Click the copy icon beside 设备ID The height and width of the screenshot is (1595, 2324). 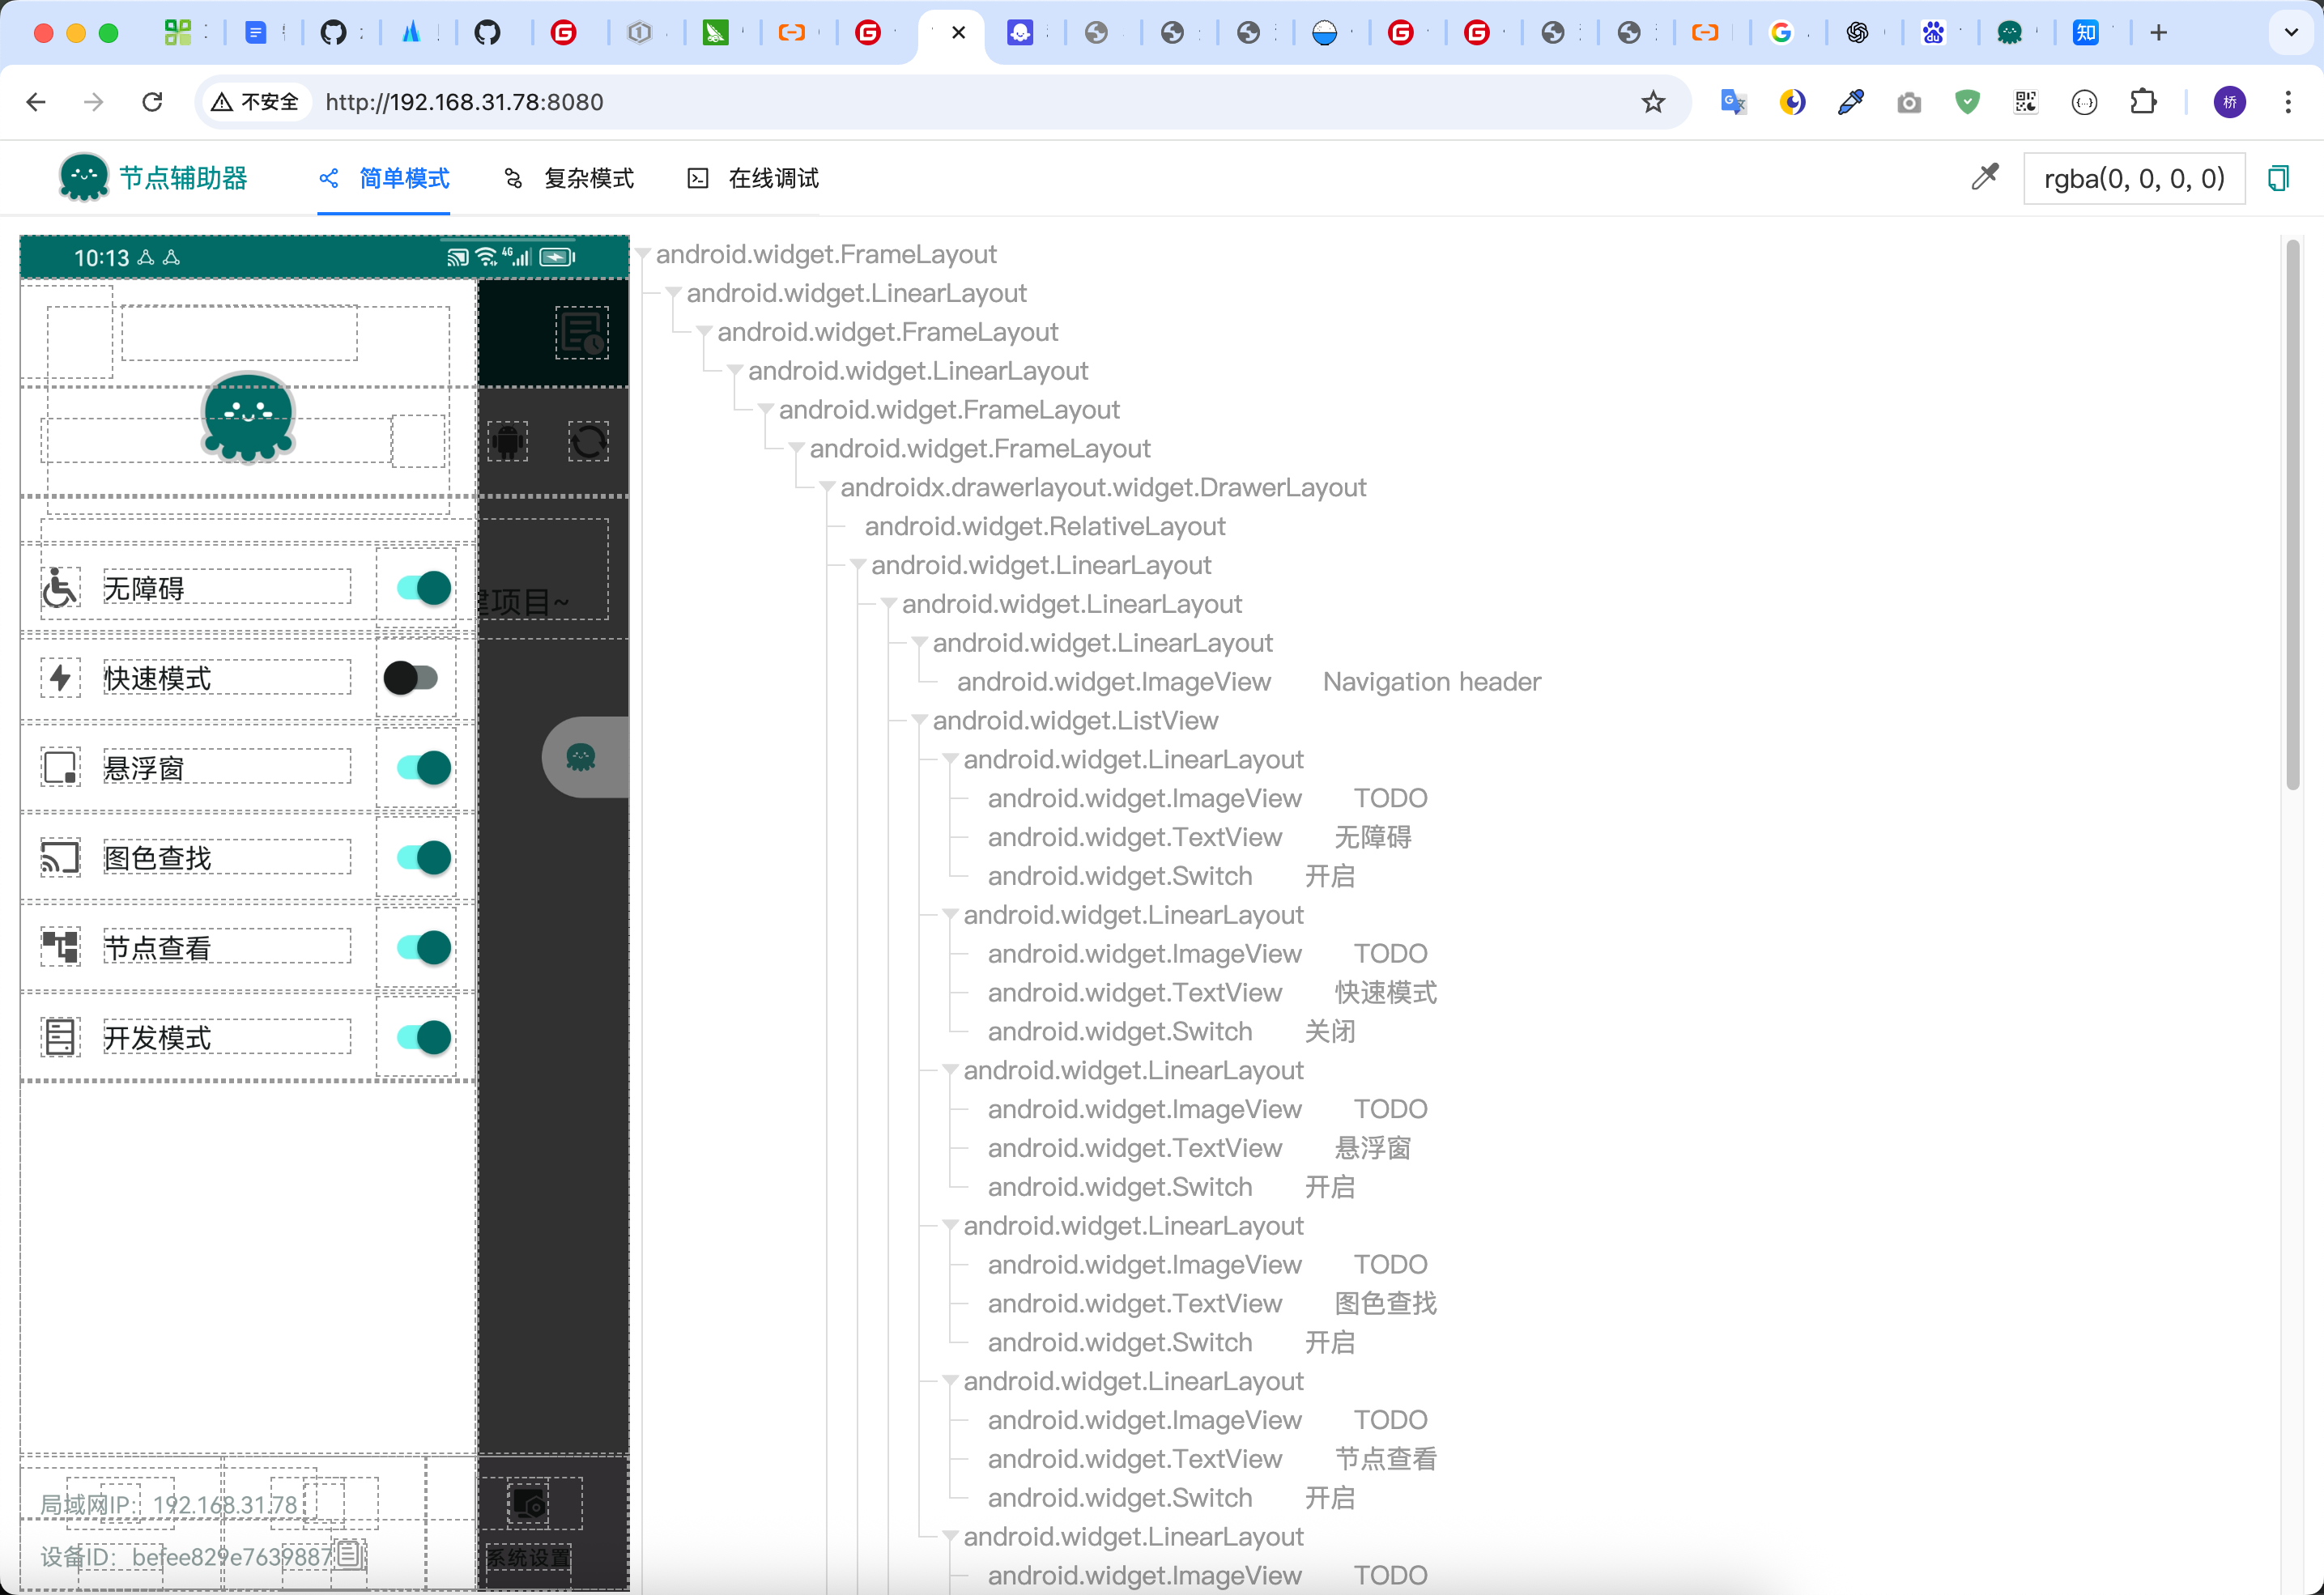(x=350, y=1554)
